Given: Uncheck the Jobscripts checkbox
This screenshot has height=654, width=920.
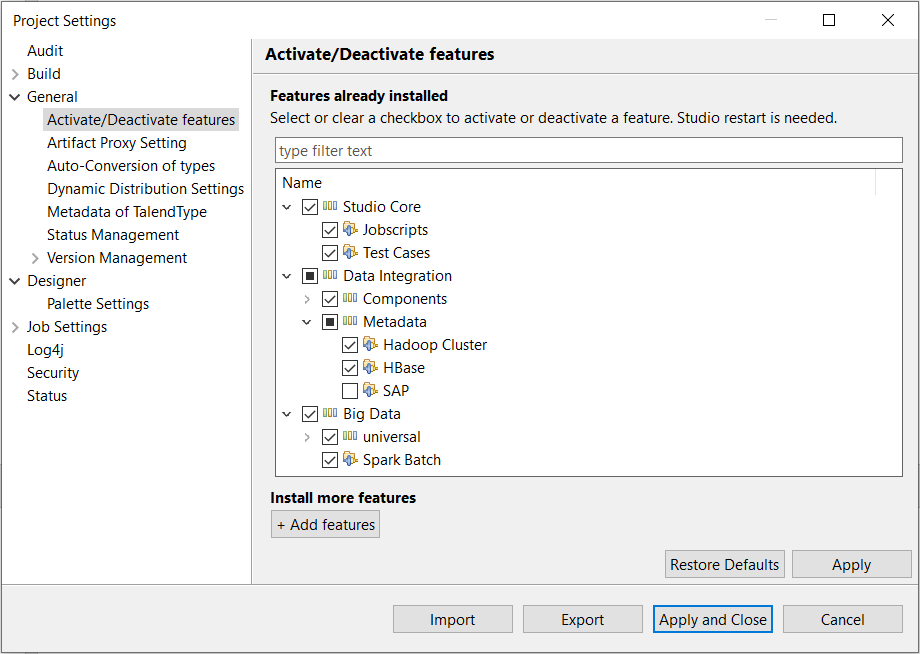Looking at the screenshot, I should coord(330,229).
